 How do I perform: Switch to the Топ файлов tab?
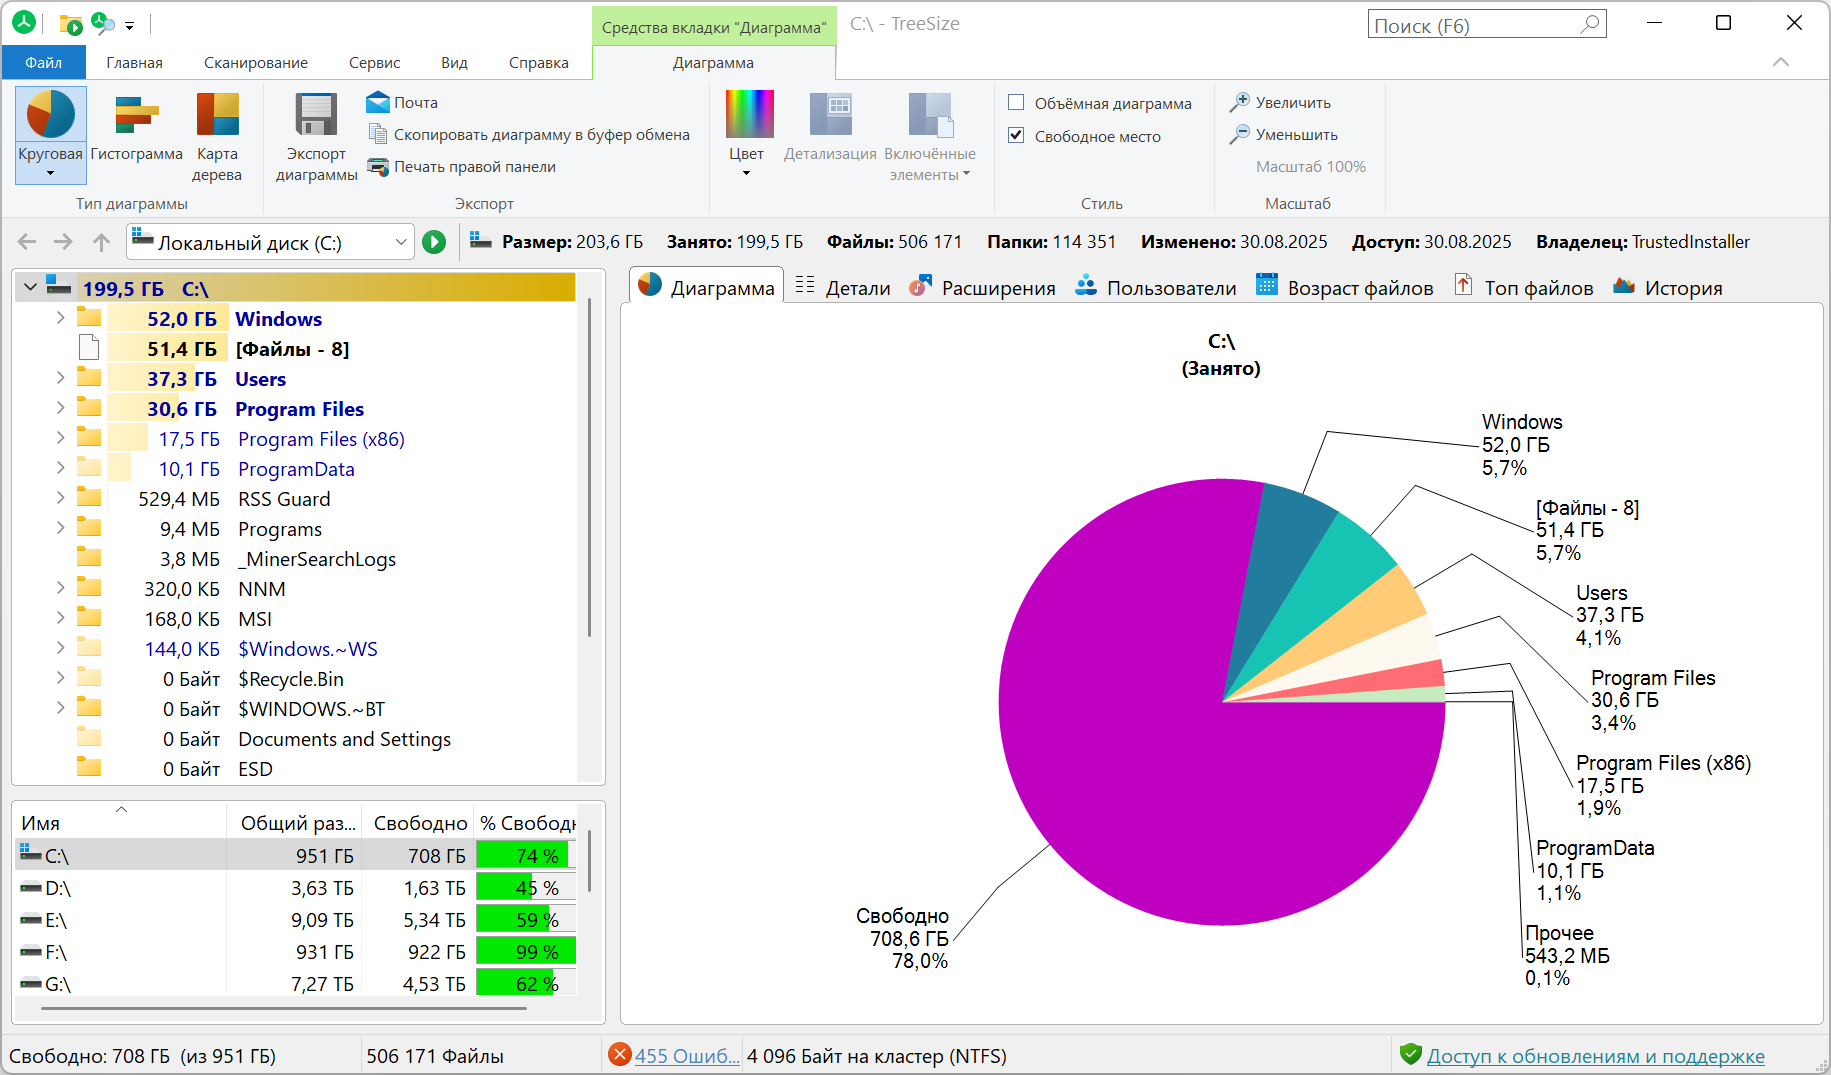pos(1523,287)
